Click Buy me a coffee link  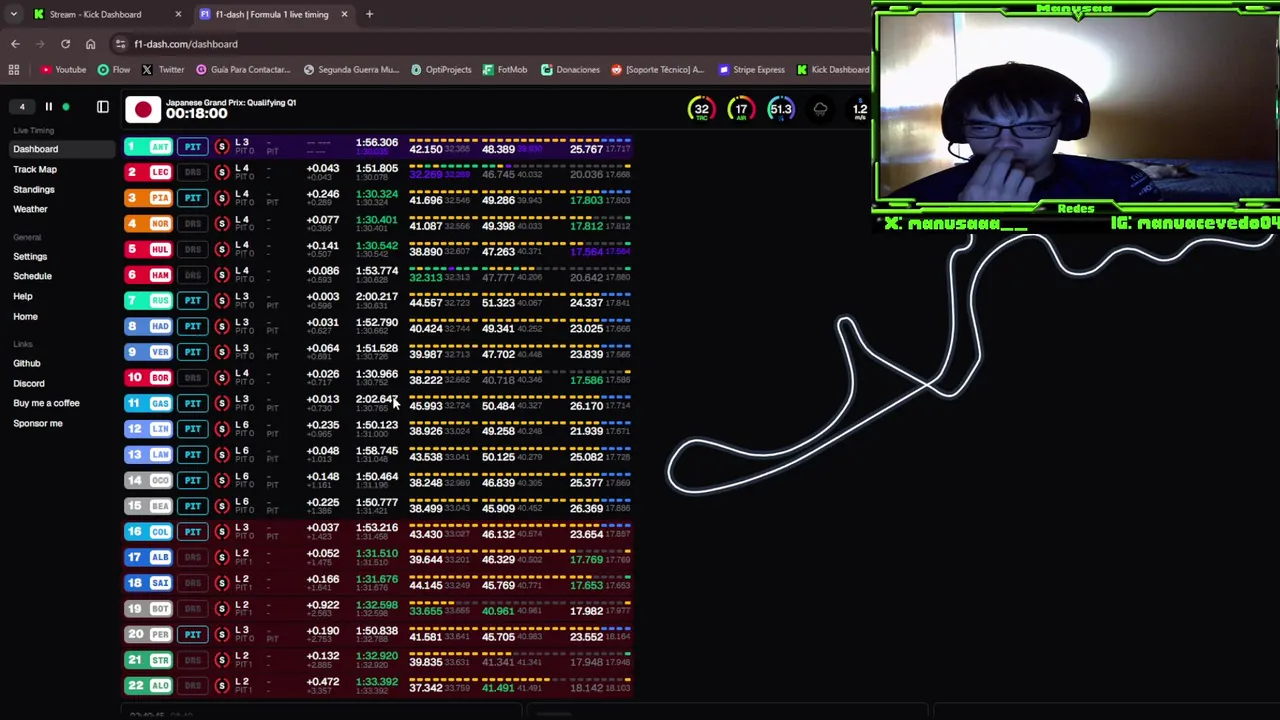pyautogui.click(x=46, y=403)
